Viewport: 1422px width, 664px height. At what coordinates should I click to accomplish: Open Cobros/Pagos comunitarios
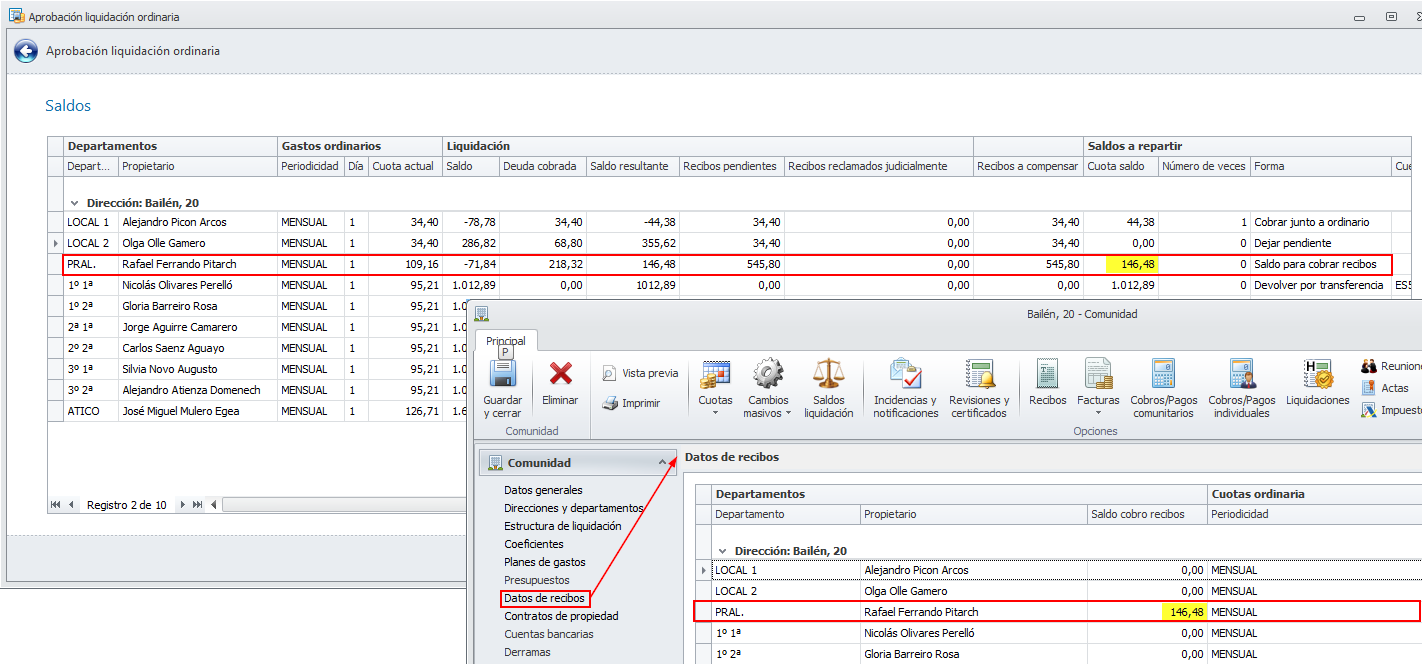click(1162, 375)
